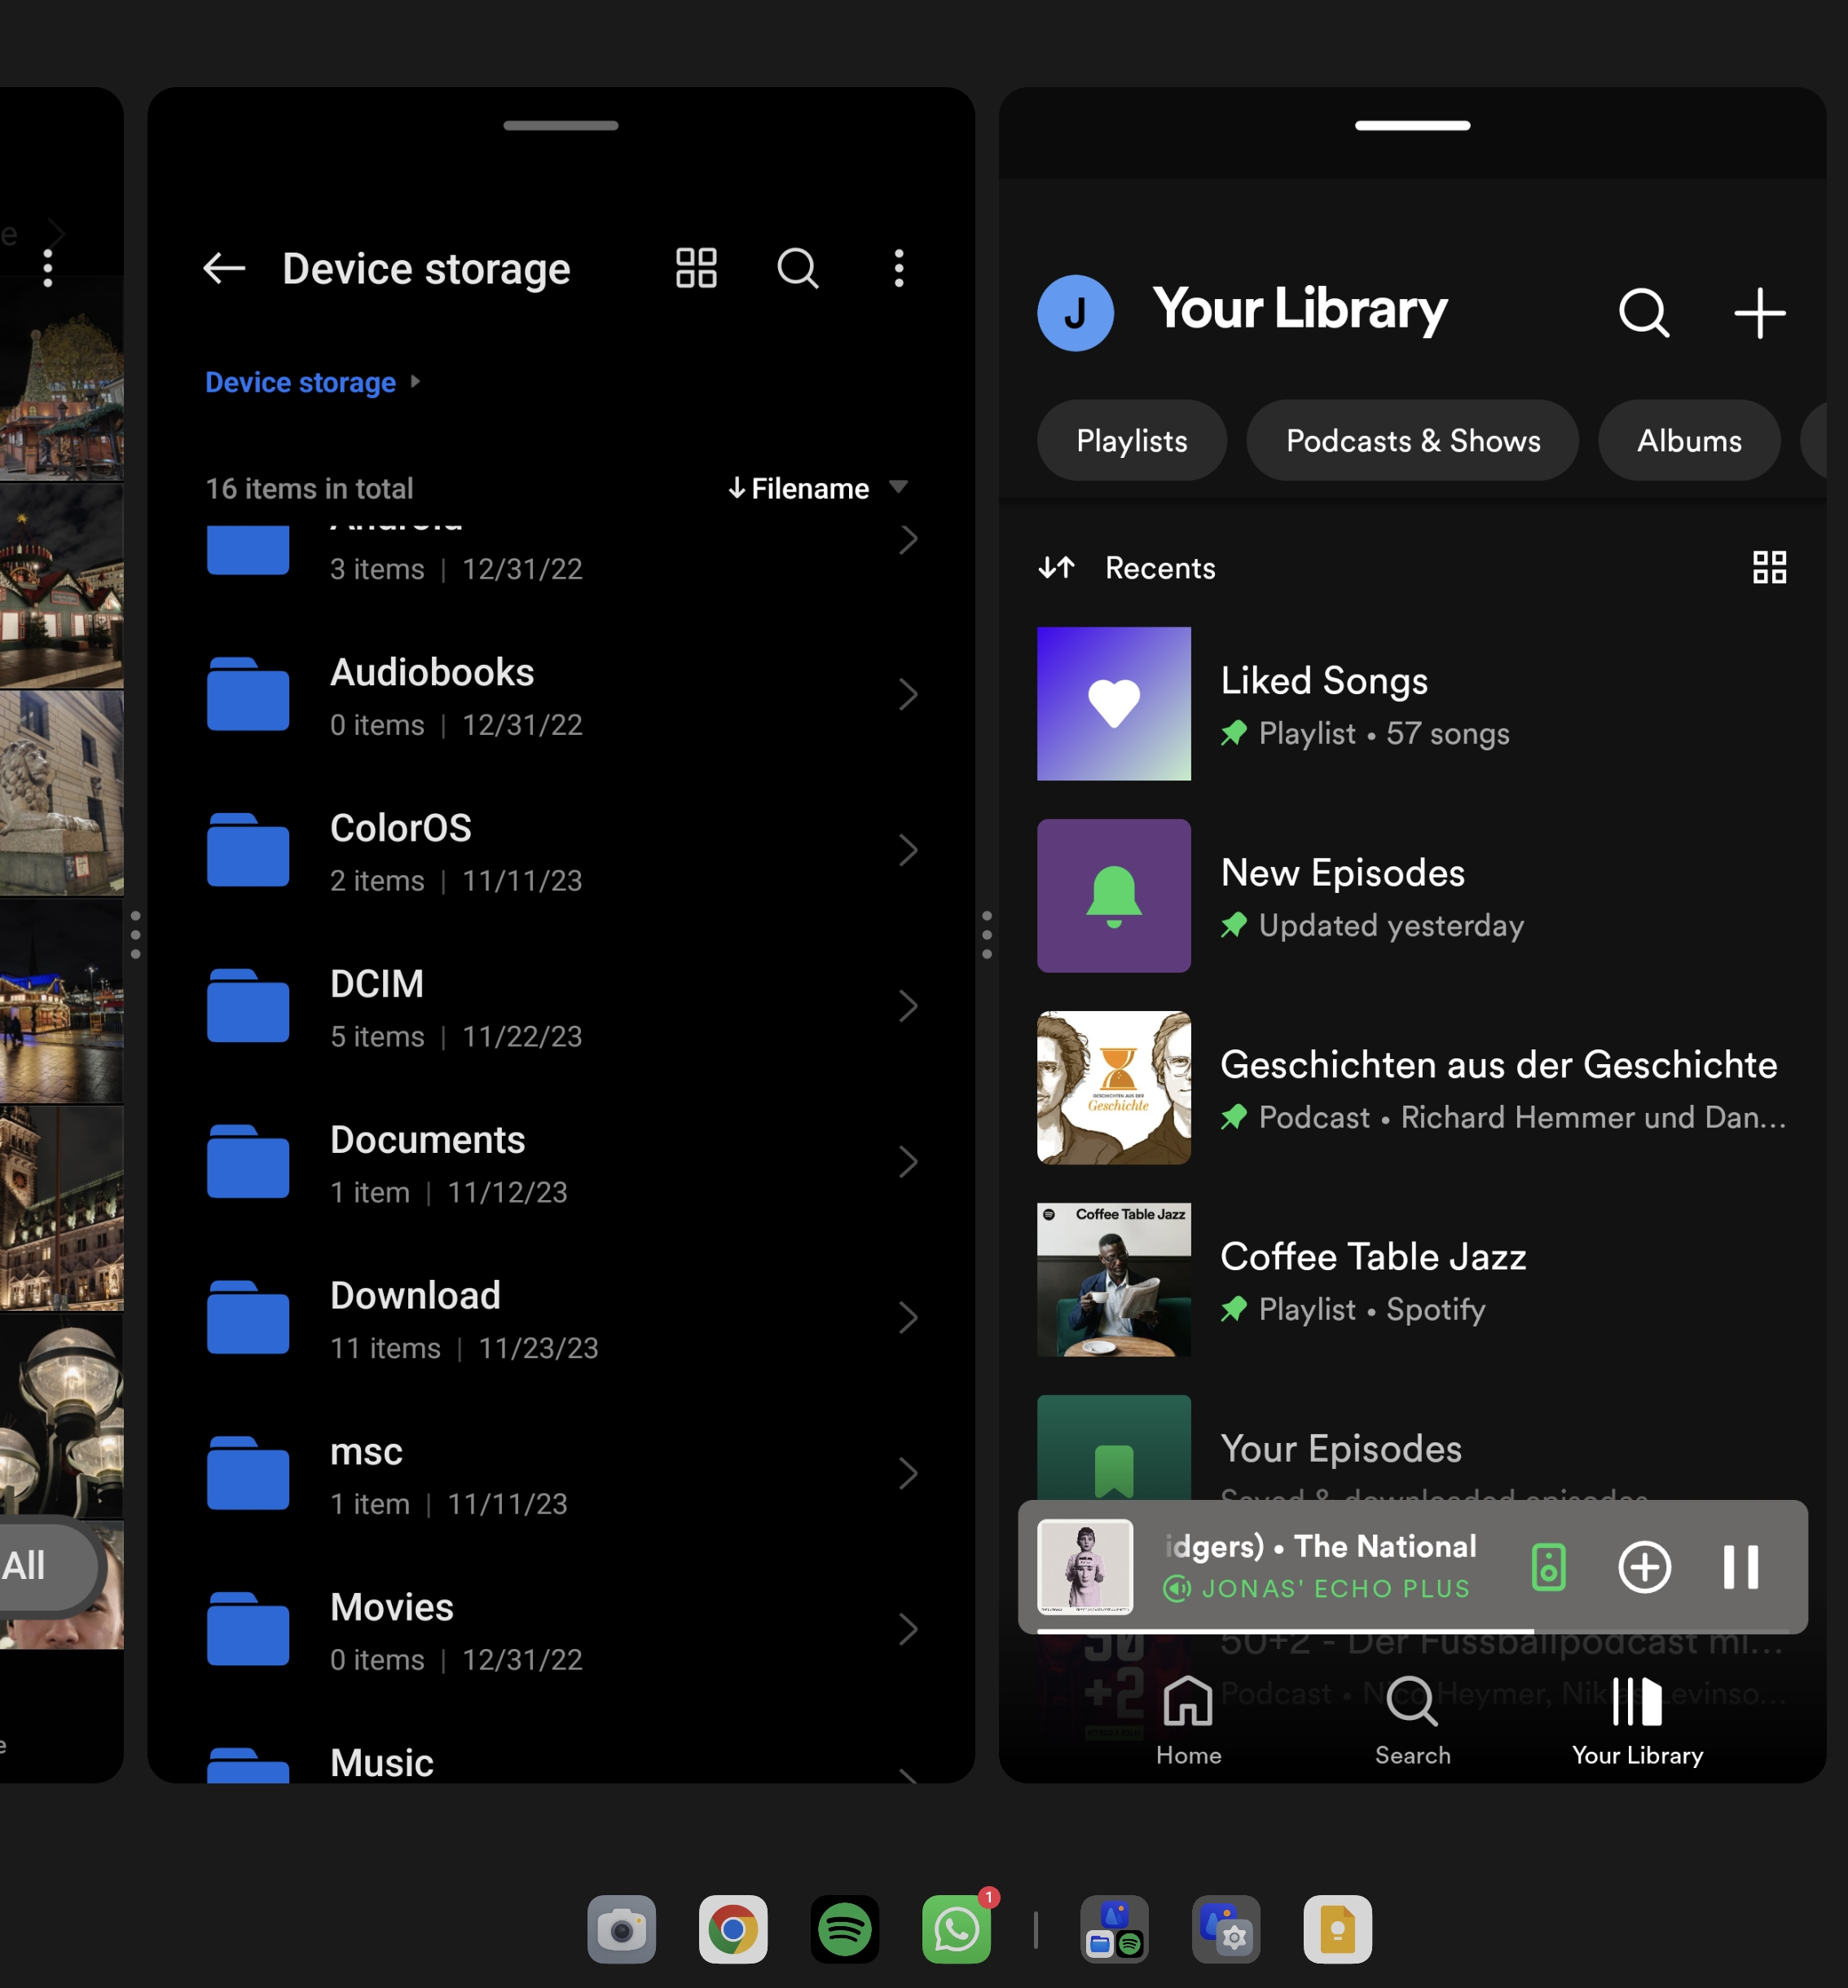The image size is (1848, 1988).
Task: Open three-dot menu in leftmost gallery window
Action: tap(48, 268)
